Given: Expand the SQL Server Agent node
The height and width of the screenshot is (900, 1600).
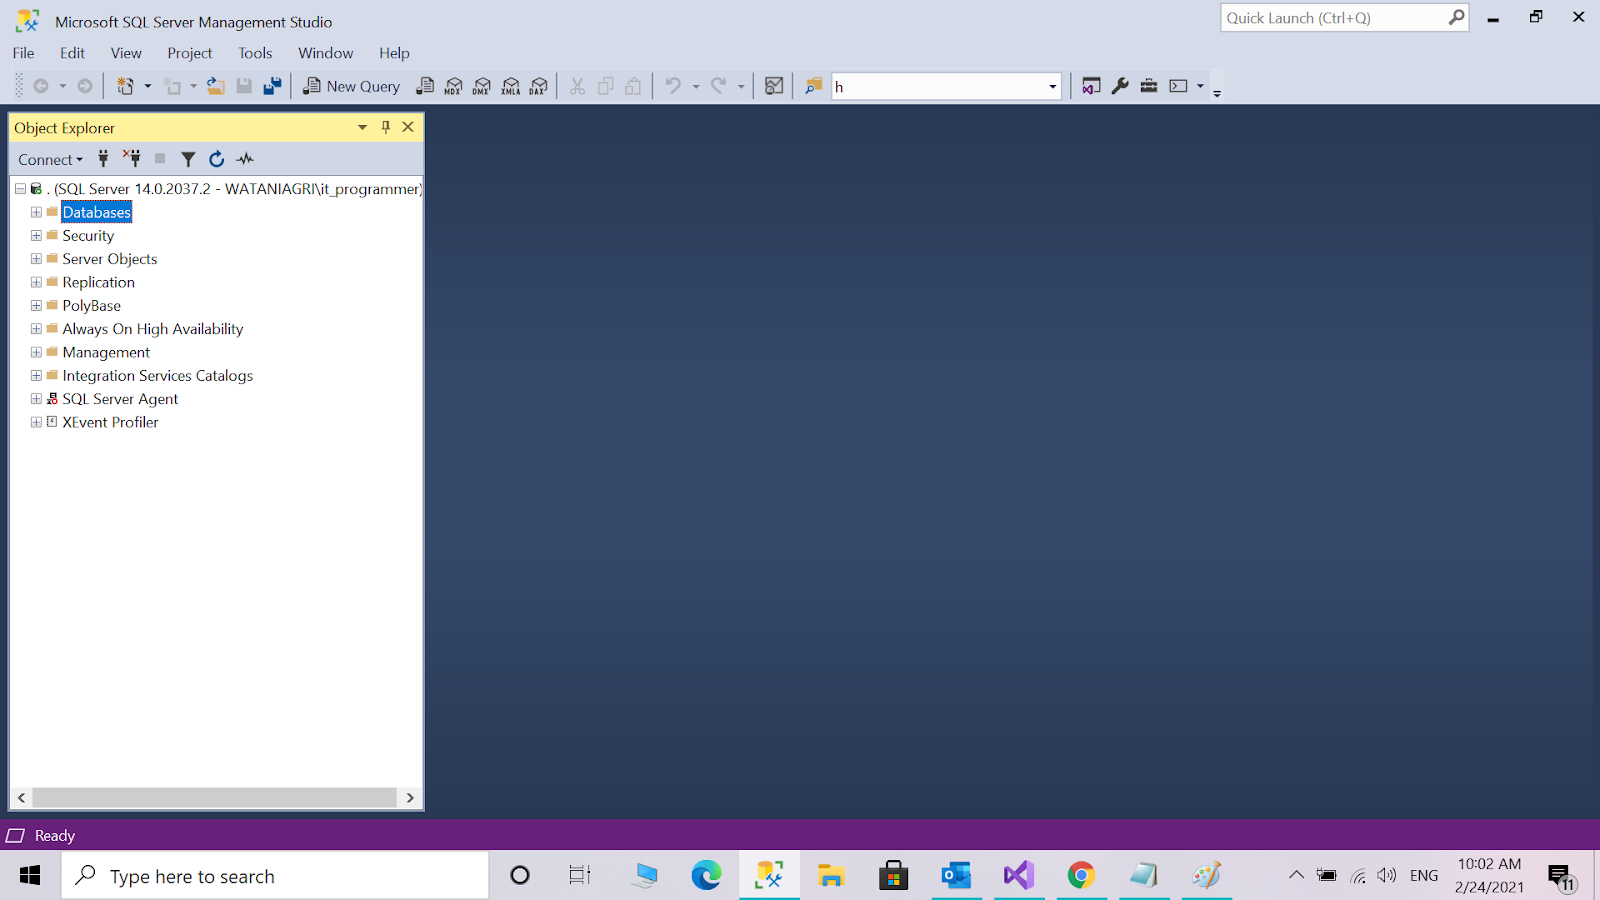Looking at the screenshot, I should tap(36, 398).
